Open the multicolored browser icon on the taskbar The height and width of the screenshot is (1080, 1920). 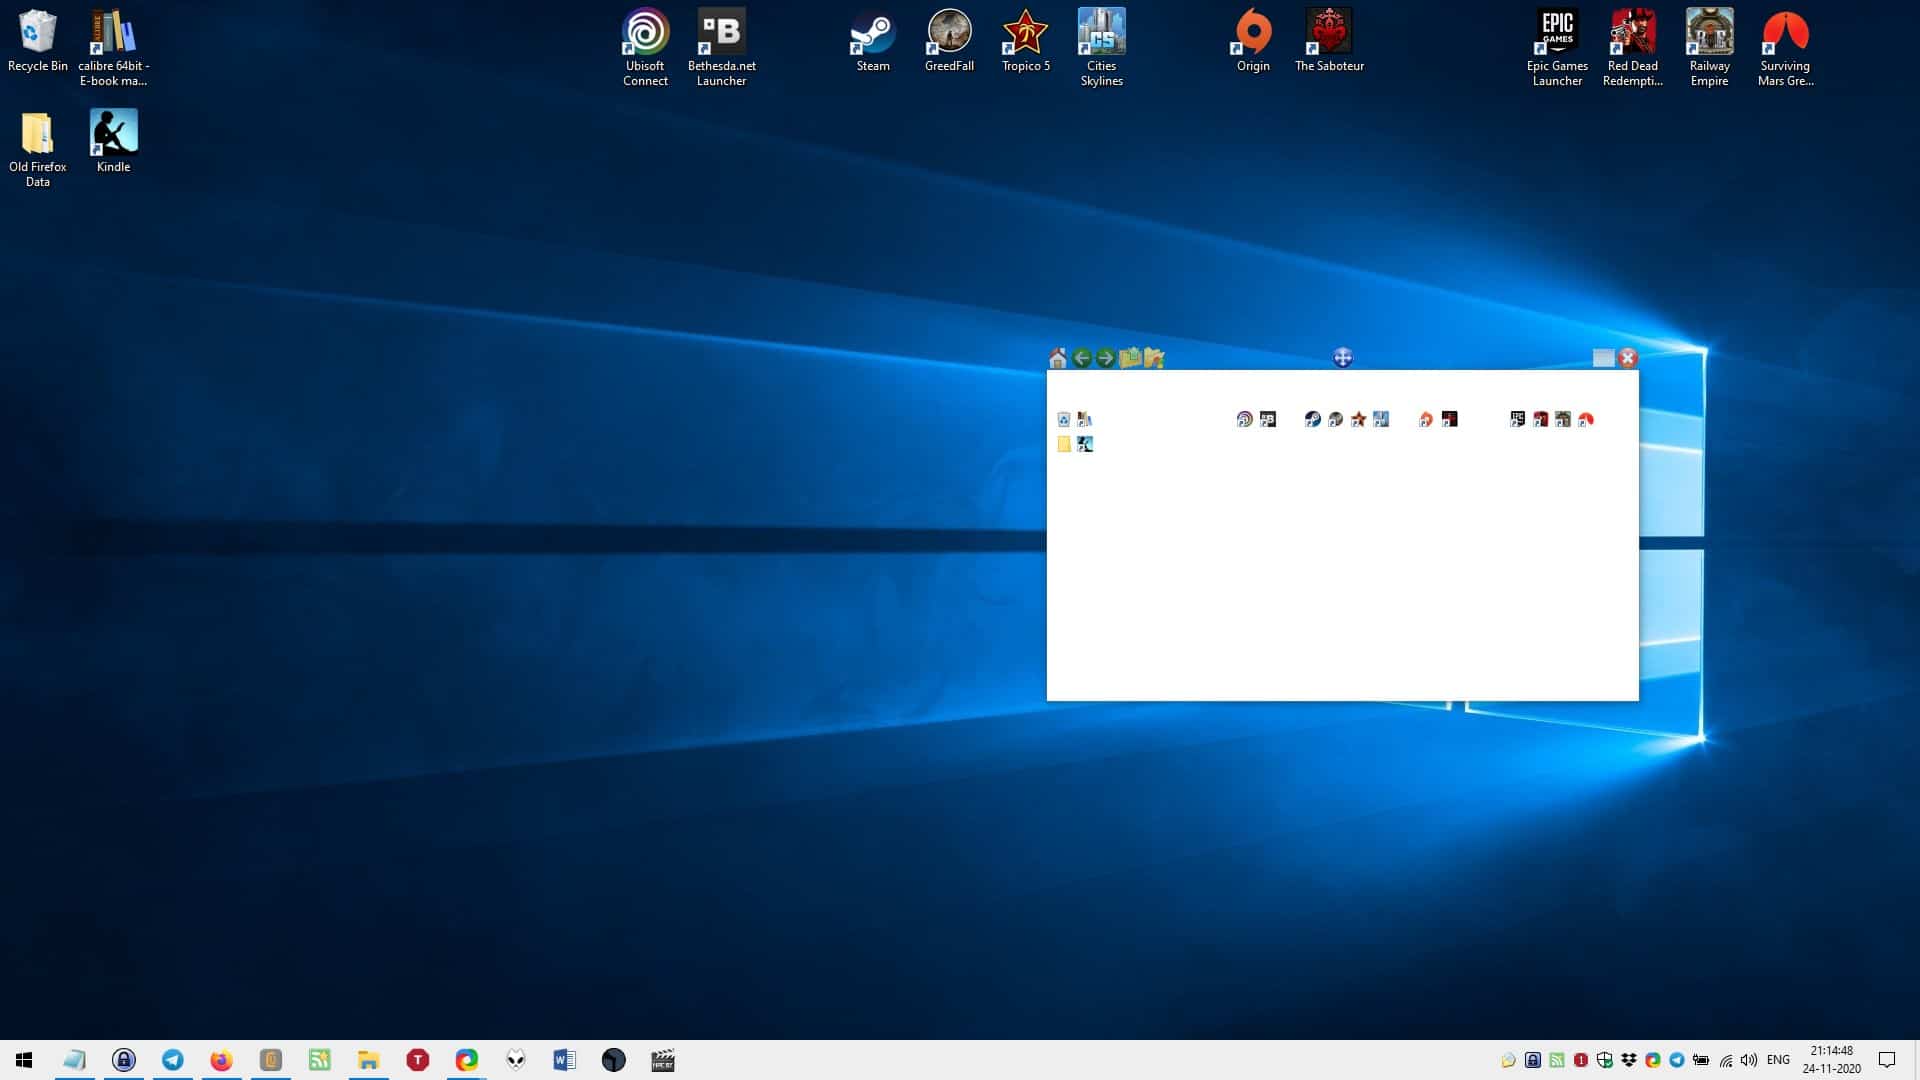[x=466, y=1060]
